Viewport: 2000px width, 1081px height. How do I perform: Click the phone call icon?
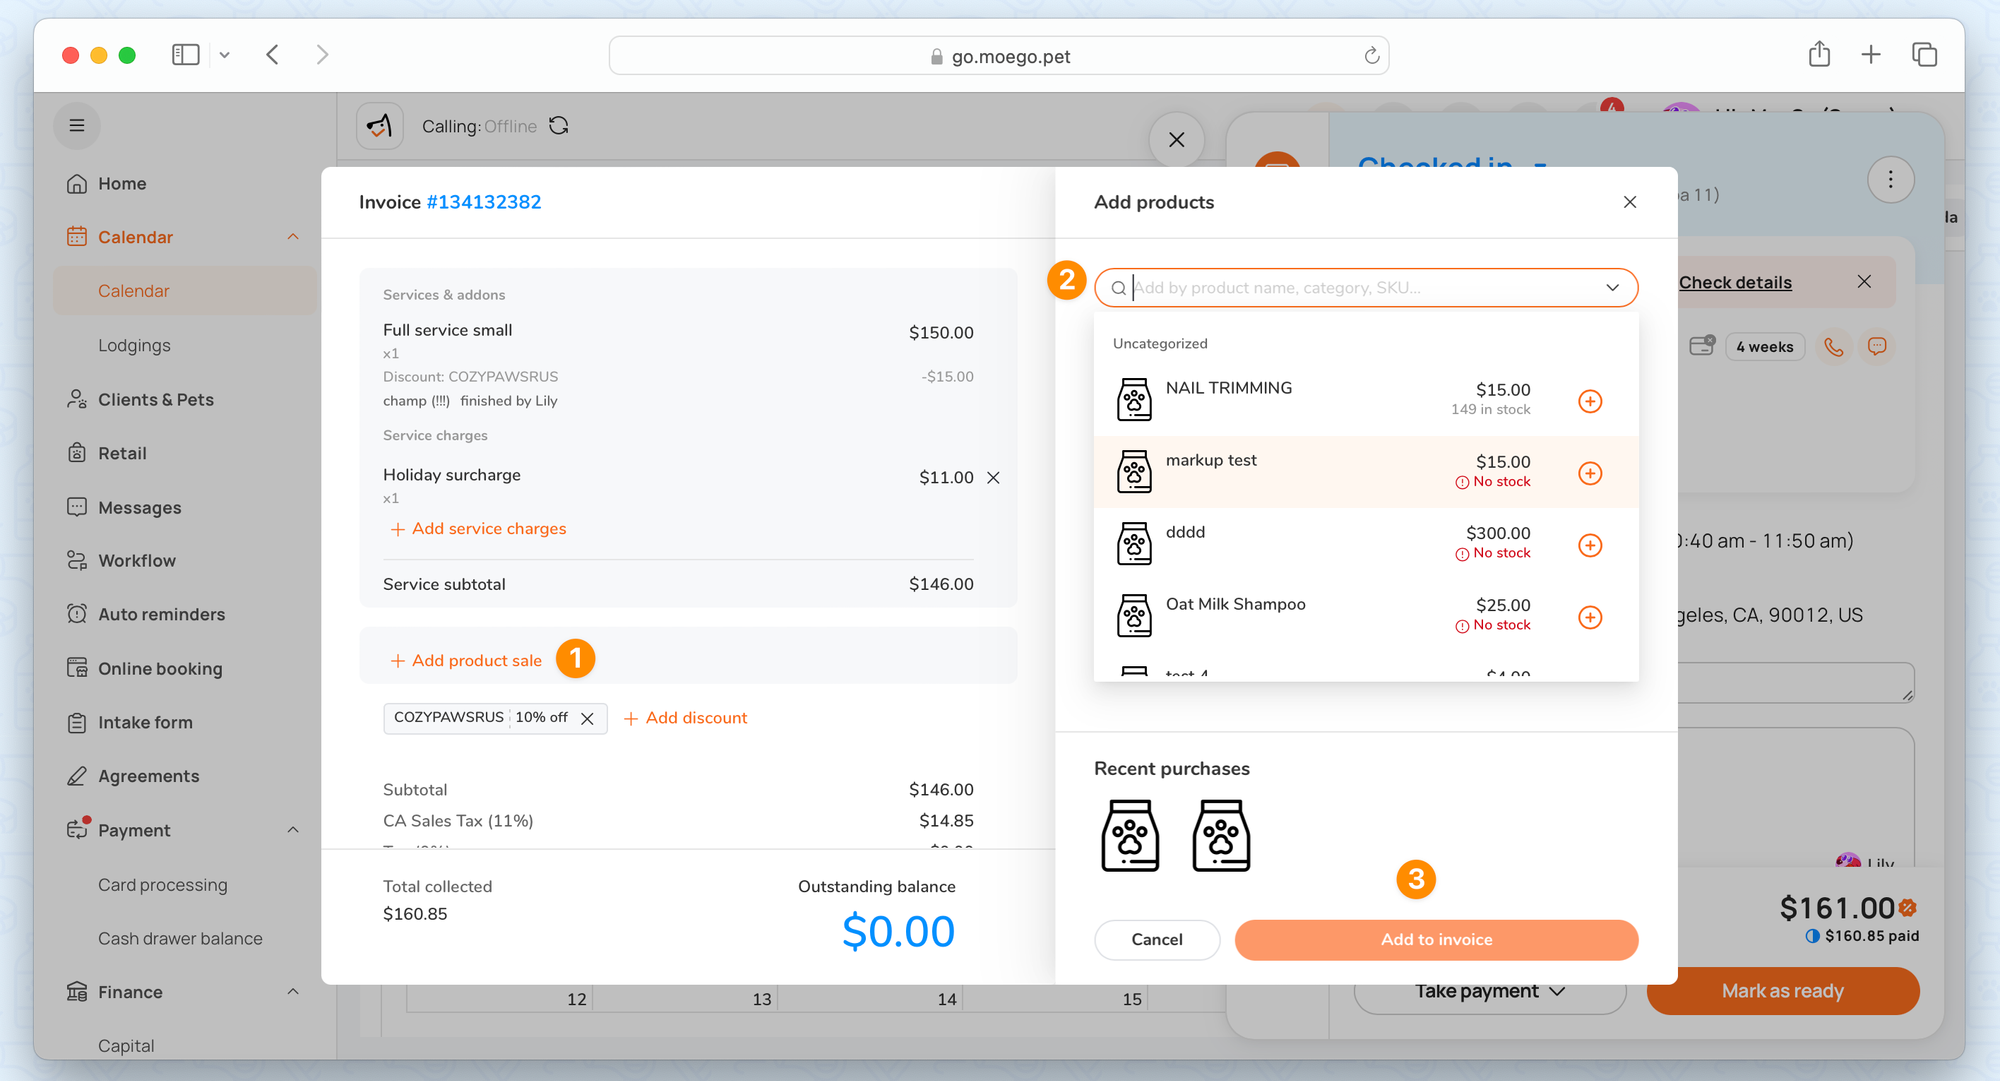click(x=1833, y=347)
